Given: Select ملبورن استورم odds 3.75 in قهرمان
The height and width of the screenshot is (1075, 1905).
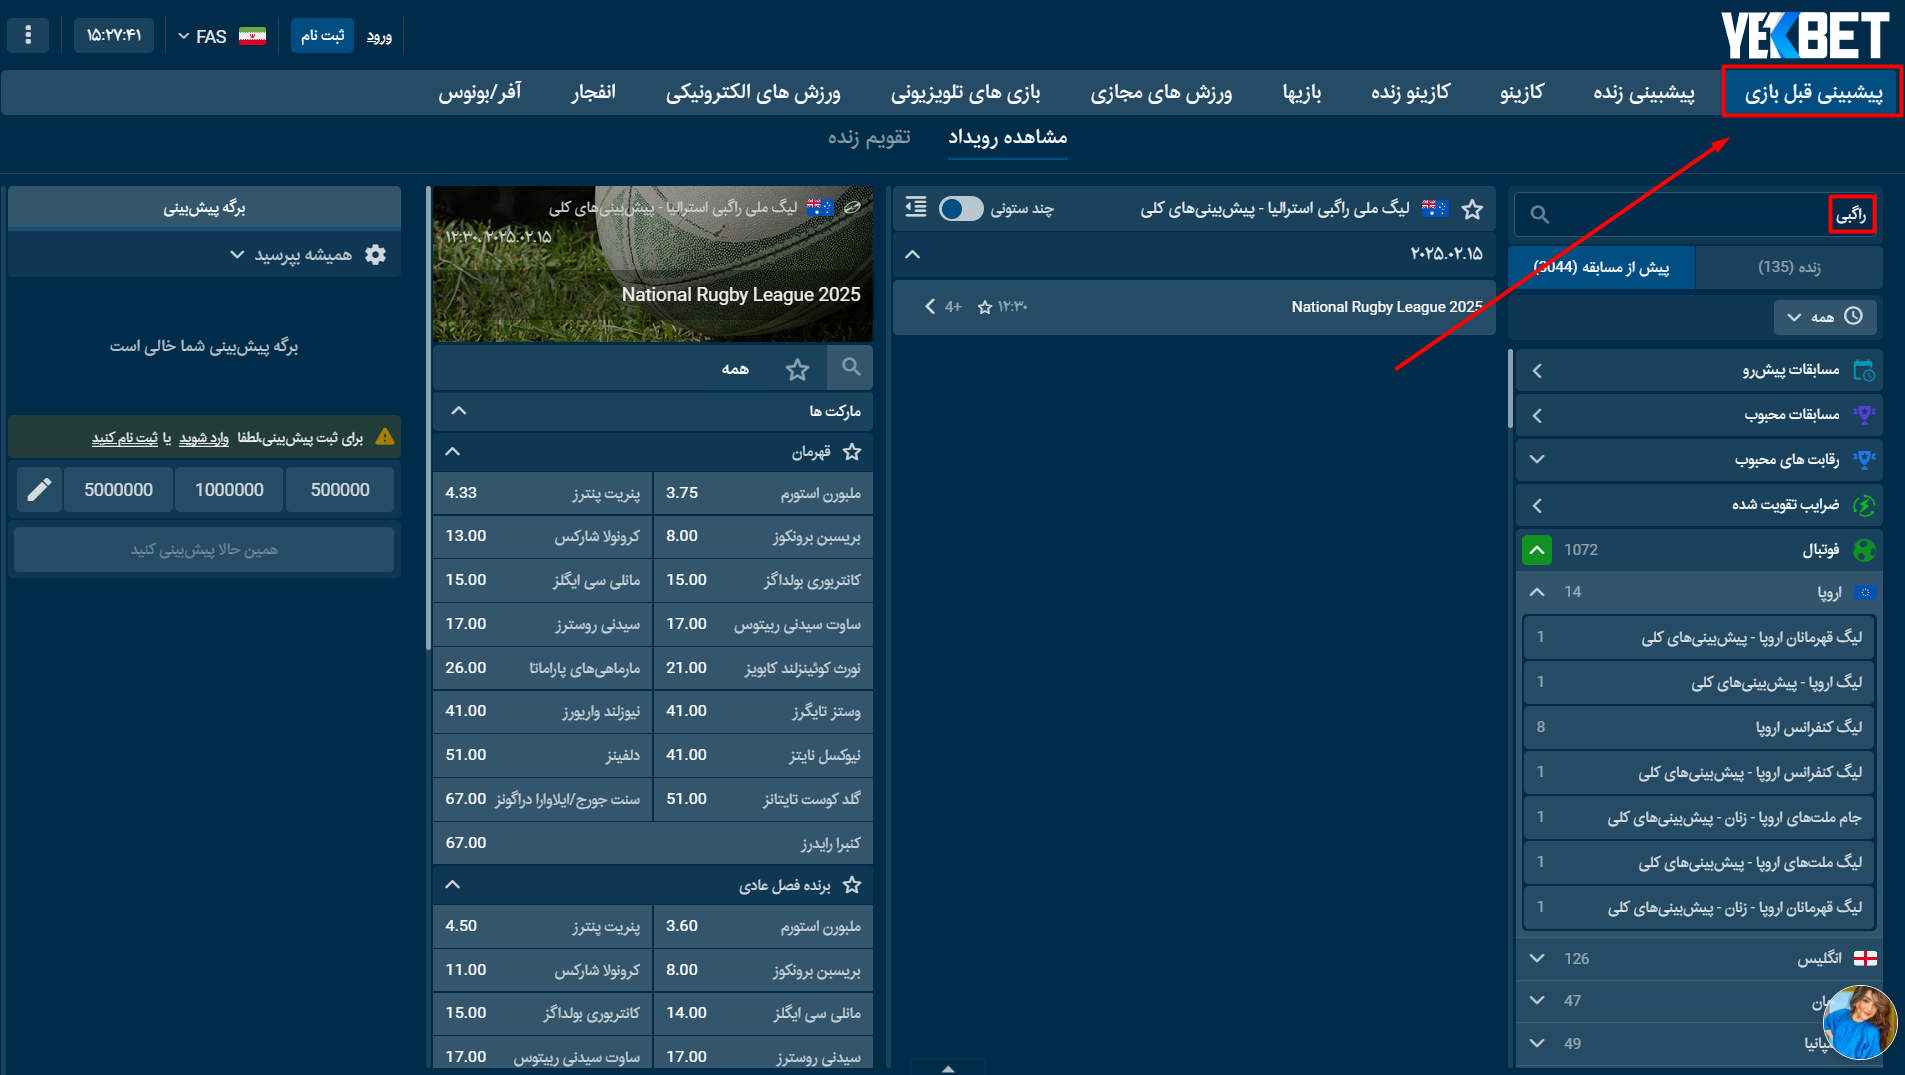Looking at the screenshot, I should tap(763, 493).
